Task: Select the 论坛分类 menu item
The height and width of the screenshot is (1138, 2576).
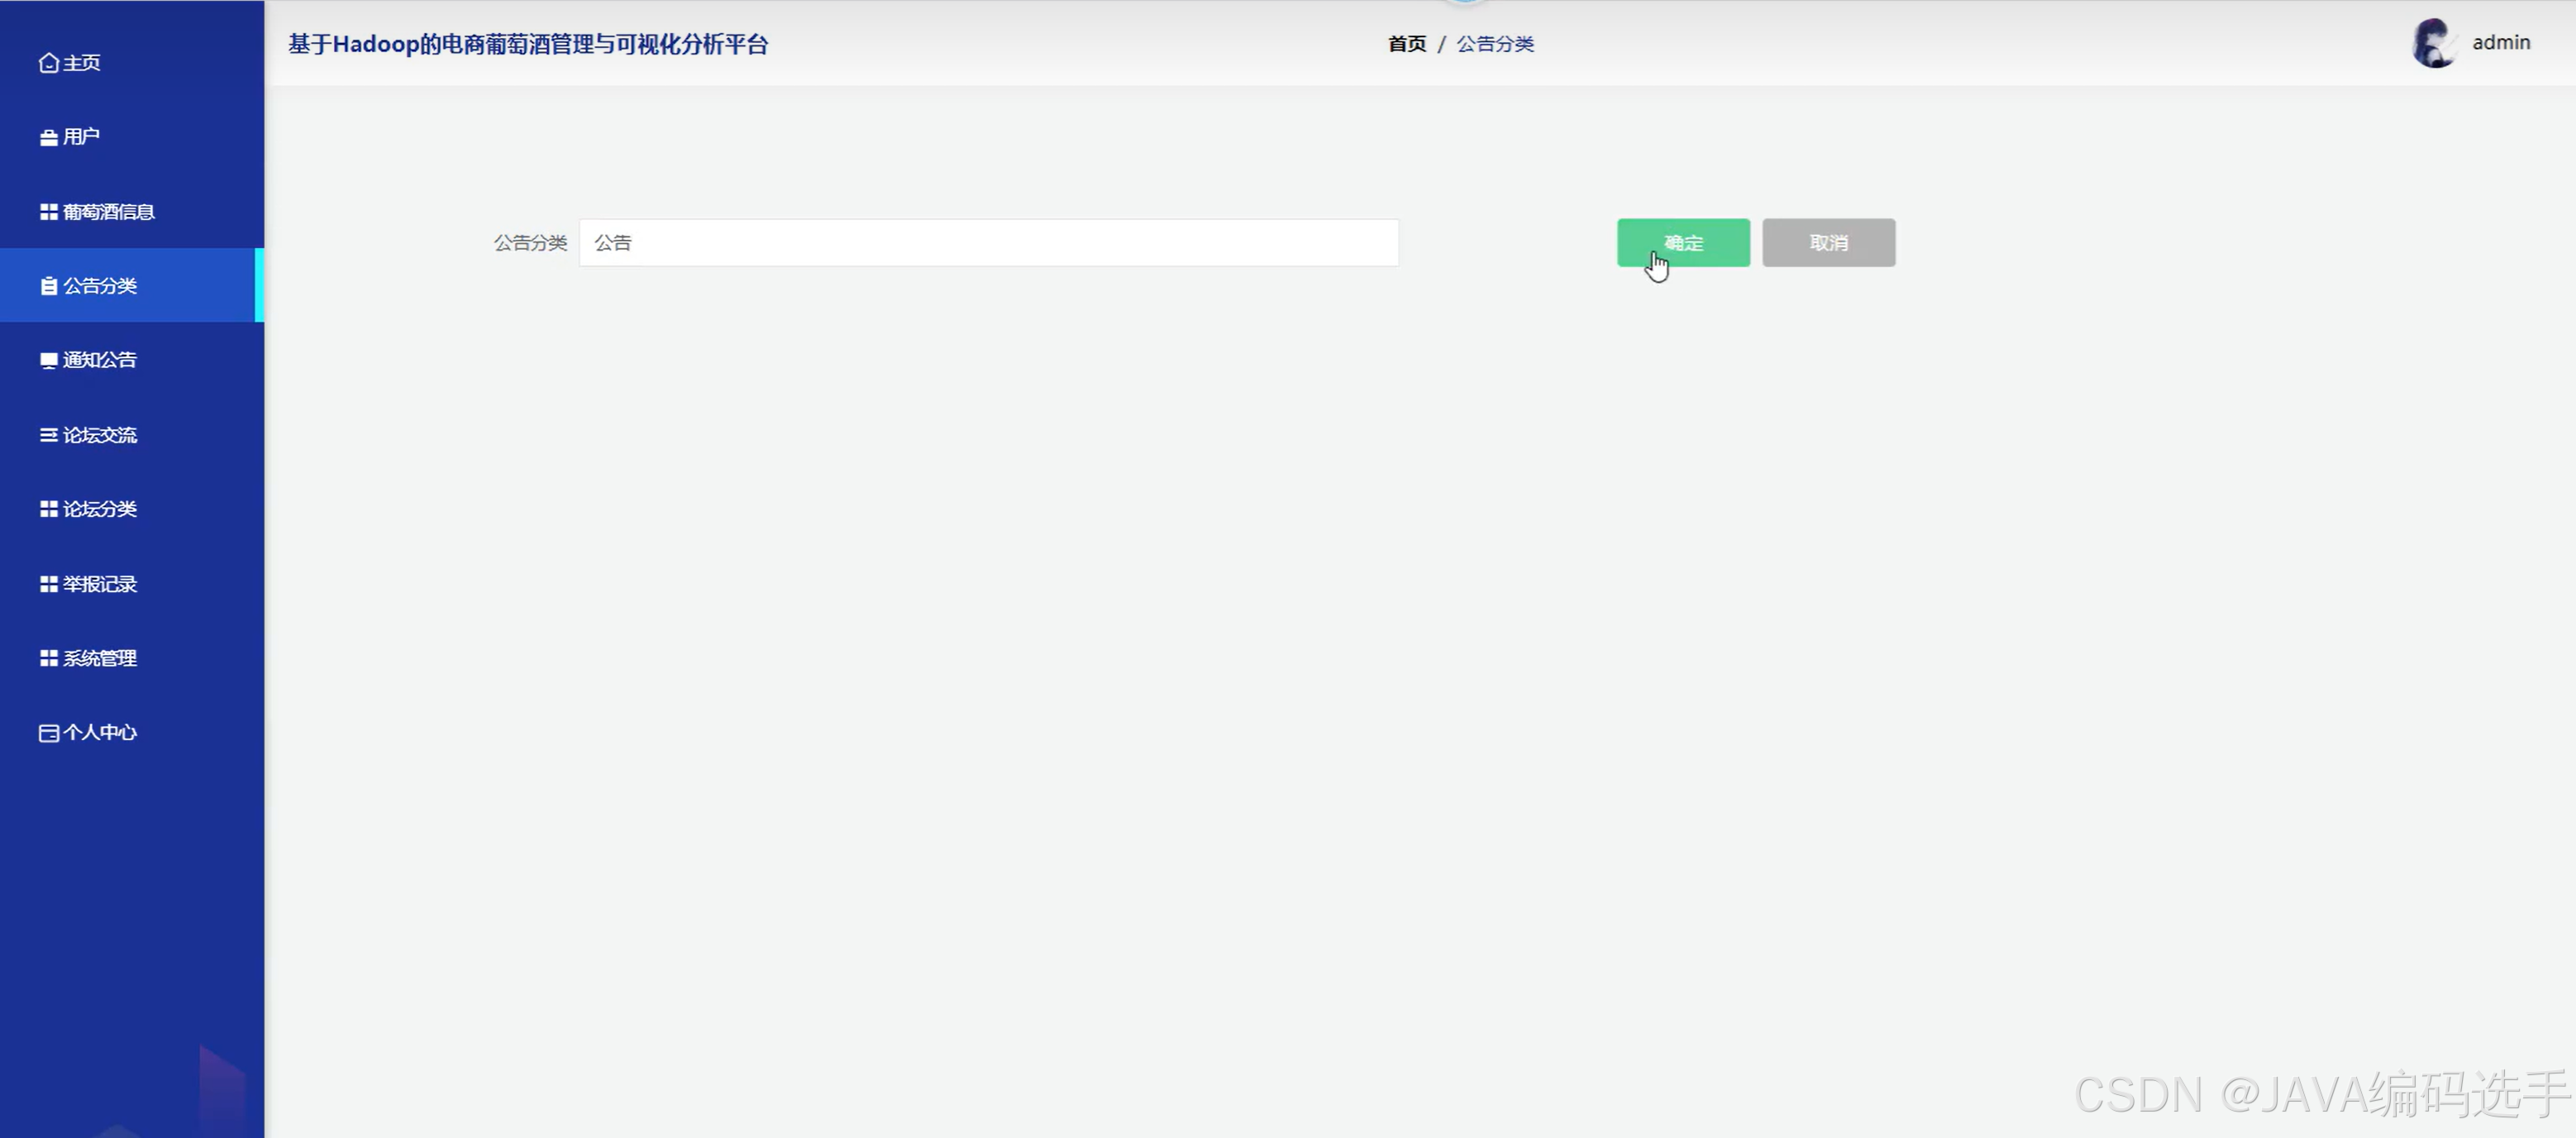Action: tap(132, 509)
